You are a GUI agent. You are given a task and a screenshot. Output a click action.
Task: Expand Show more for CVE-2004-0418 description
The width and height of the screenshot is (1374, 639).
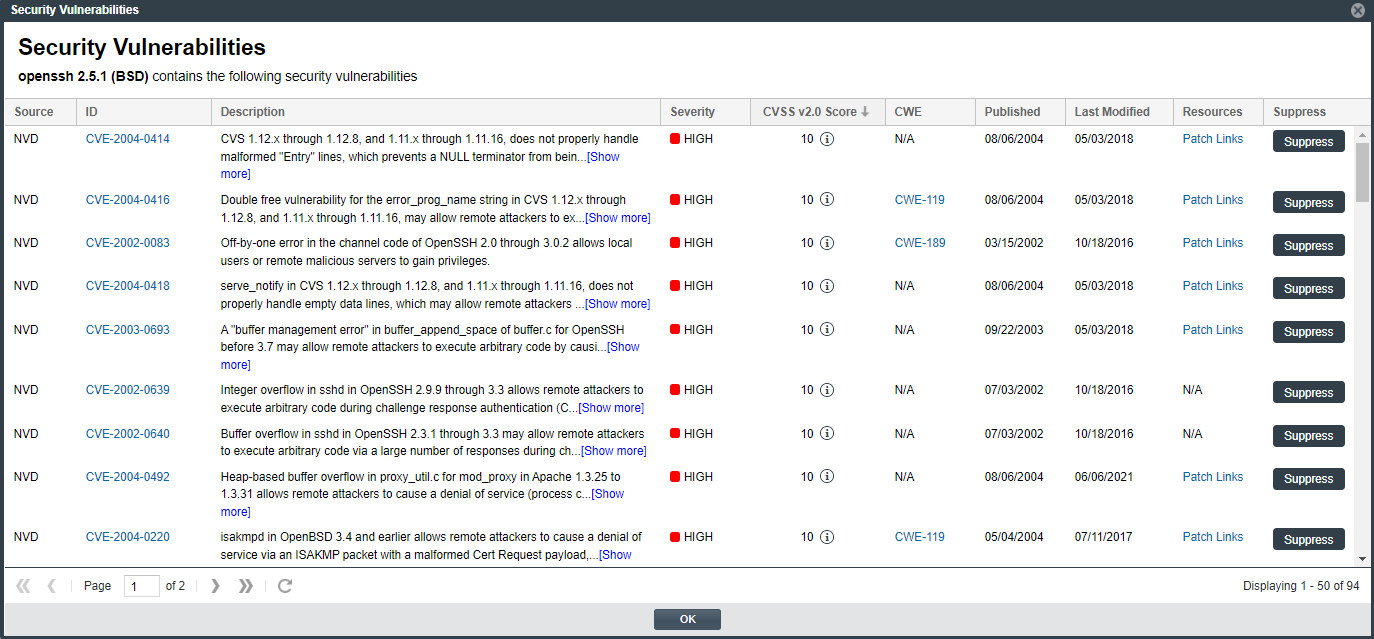tap(617, 304)
